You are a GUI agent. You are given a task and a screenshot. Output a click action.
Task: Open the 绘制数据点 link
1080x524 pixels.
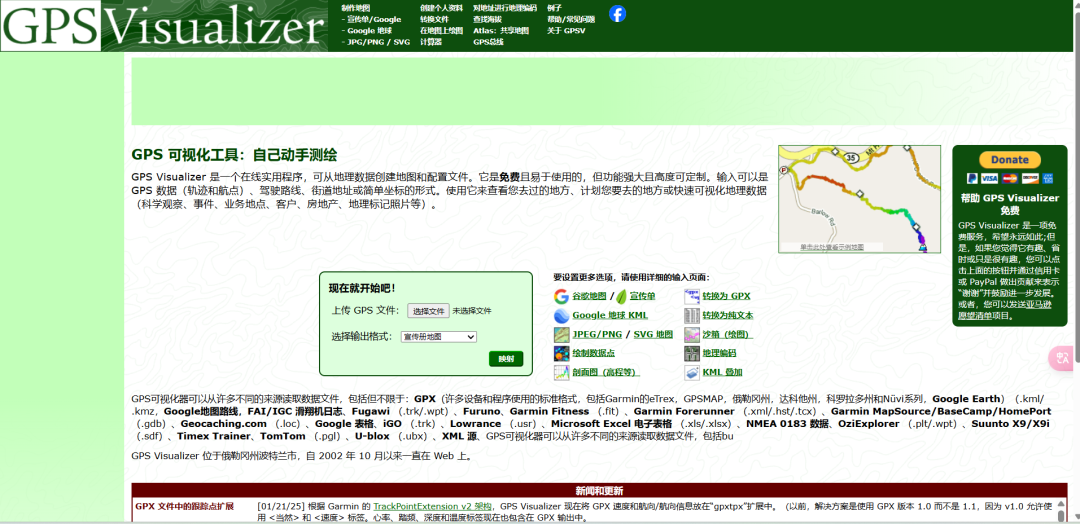[x=594, y=354]
